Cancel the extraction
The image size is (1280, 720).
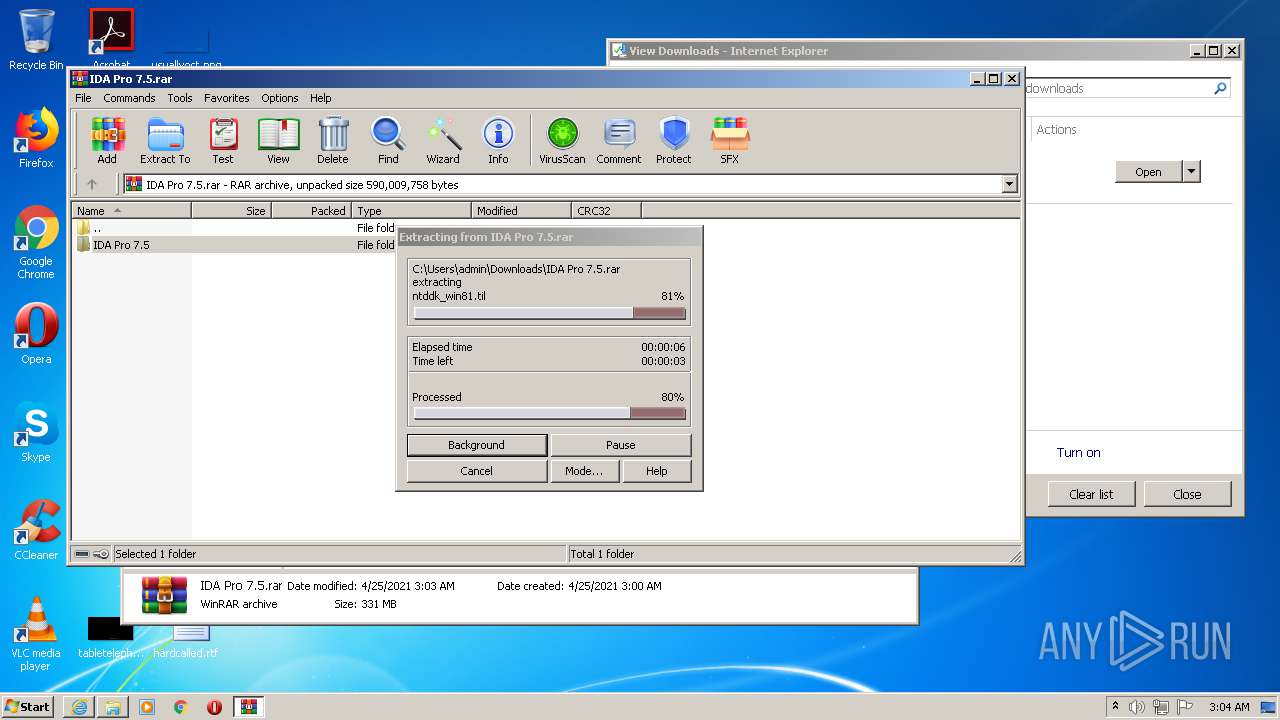click(x=477, y=471)
